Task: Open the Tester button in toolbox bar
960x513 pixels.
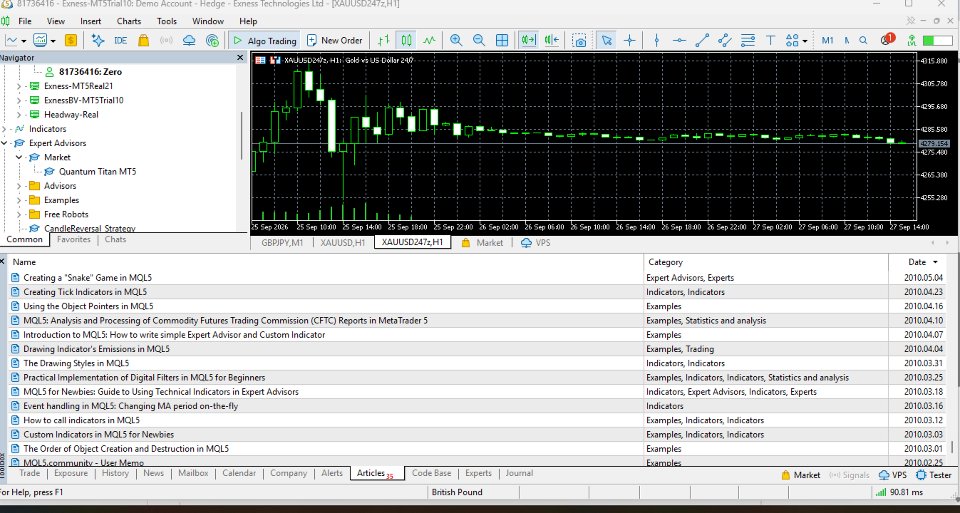Action: coord(933,474)
